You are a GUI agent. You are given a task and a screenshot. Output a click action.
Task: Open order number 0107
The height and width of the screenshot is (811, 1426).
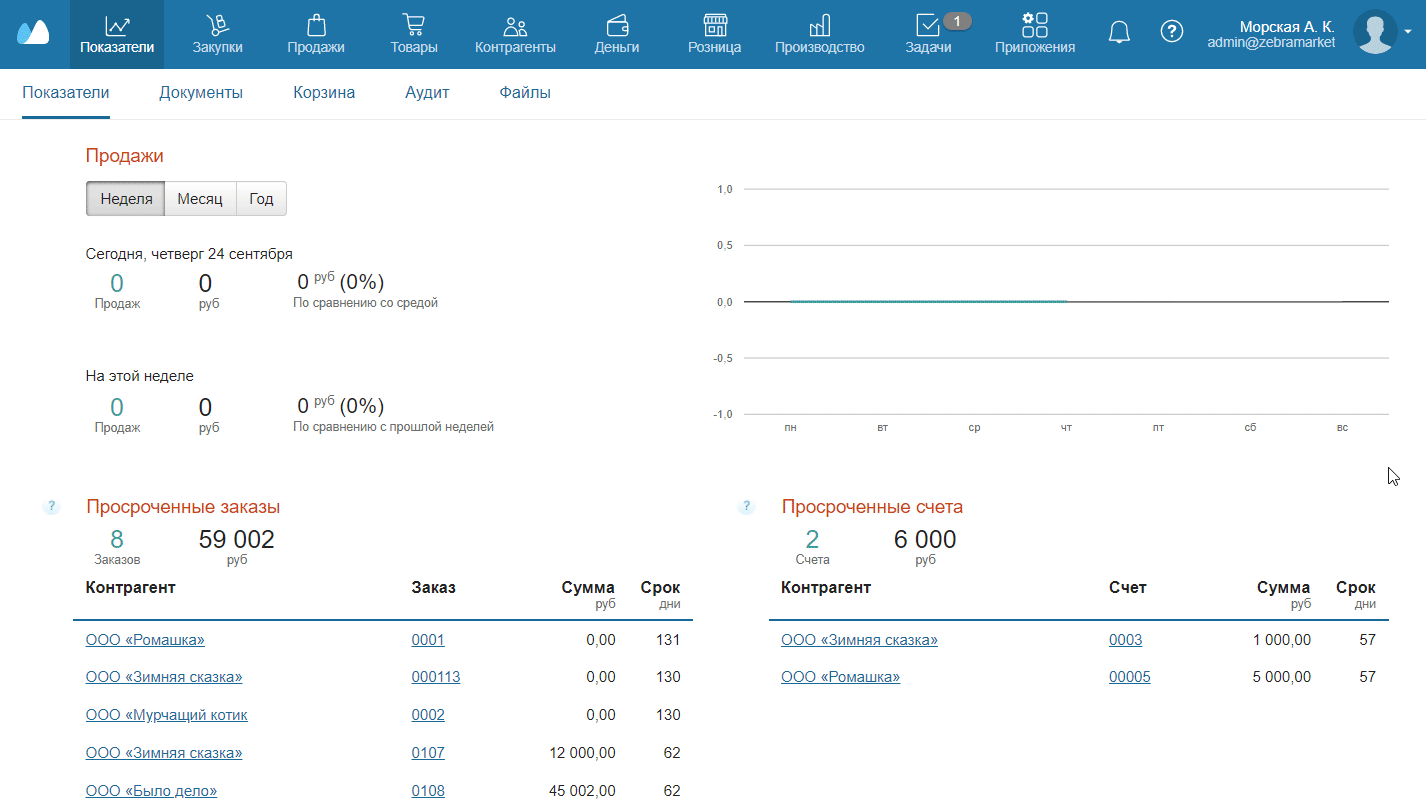click(428, 753)
